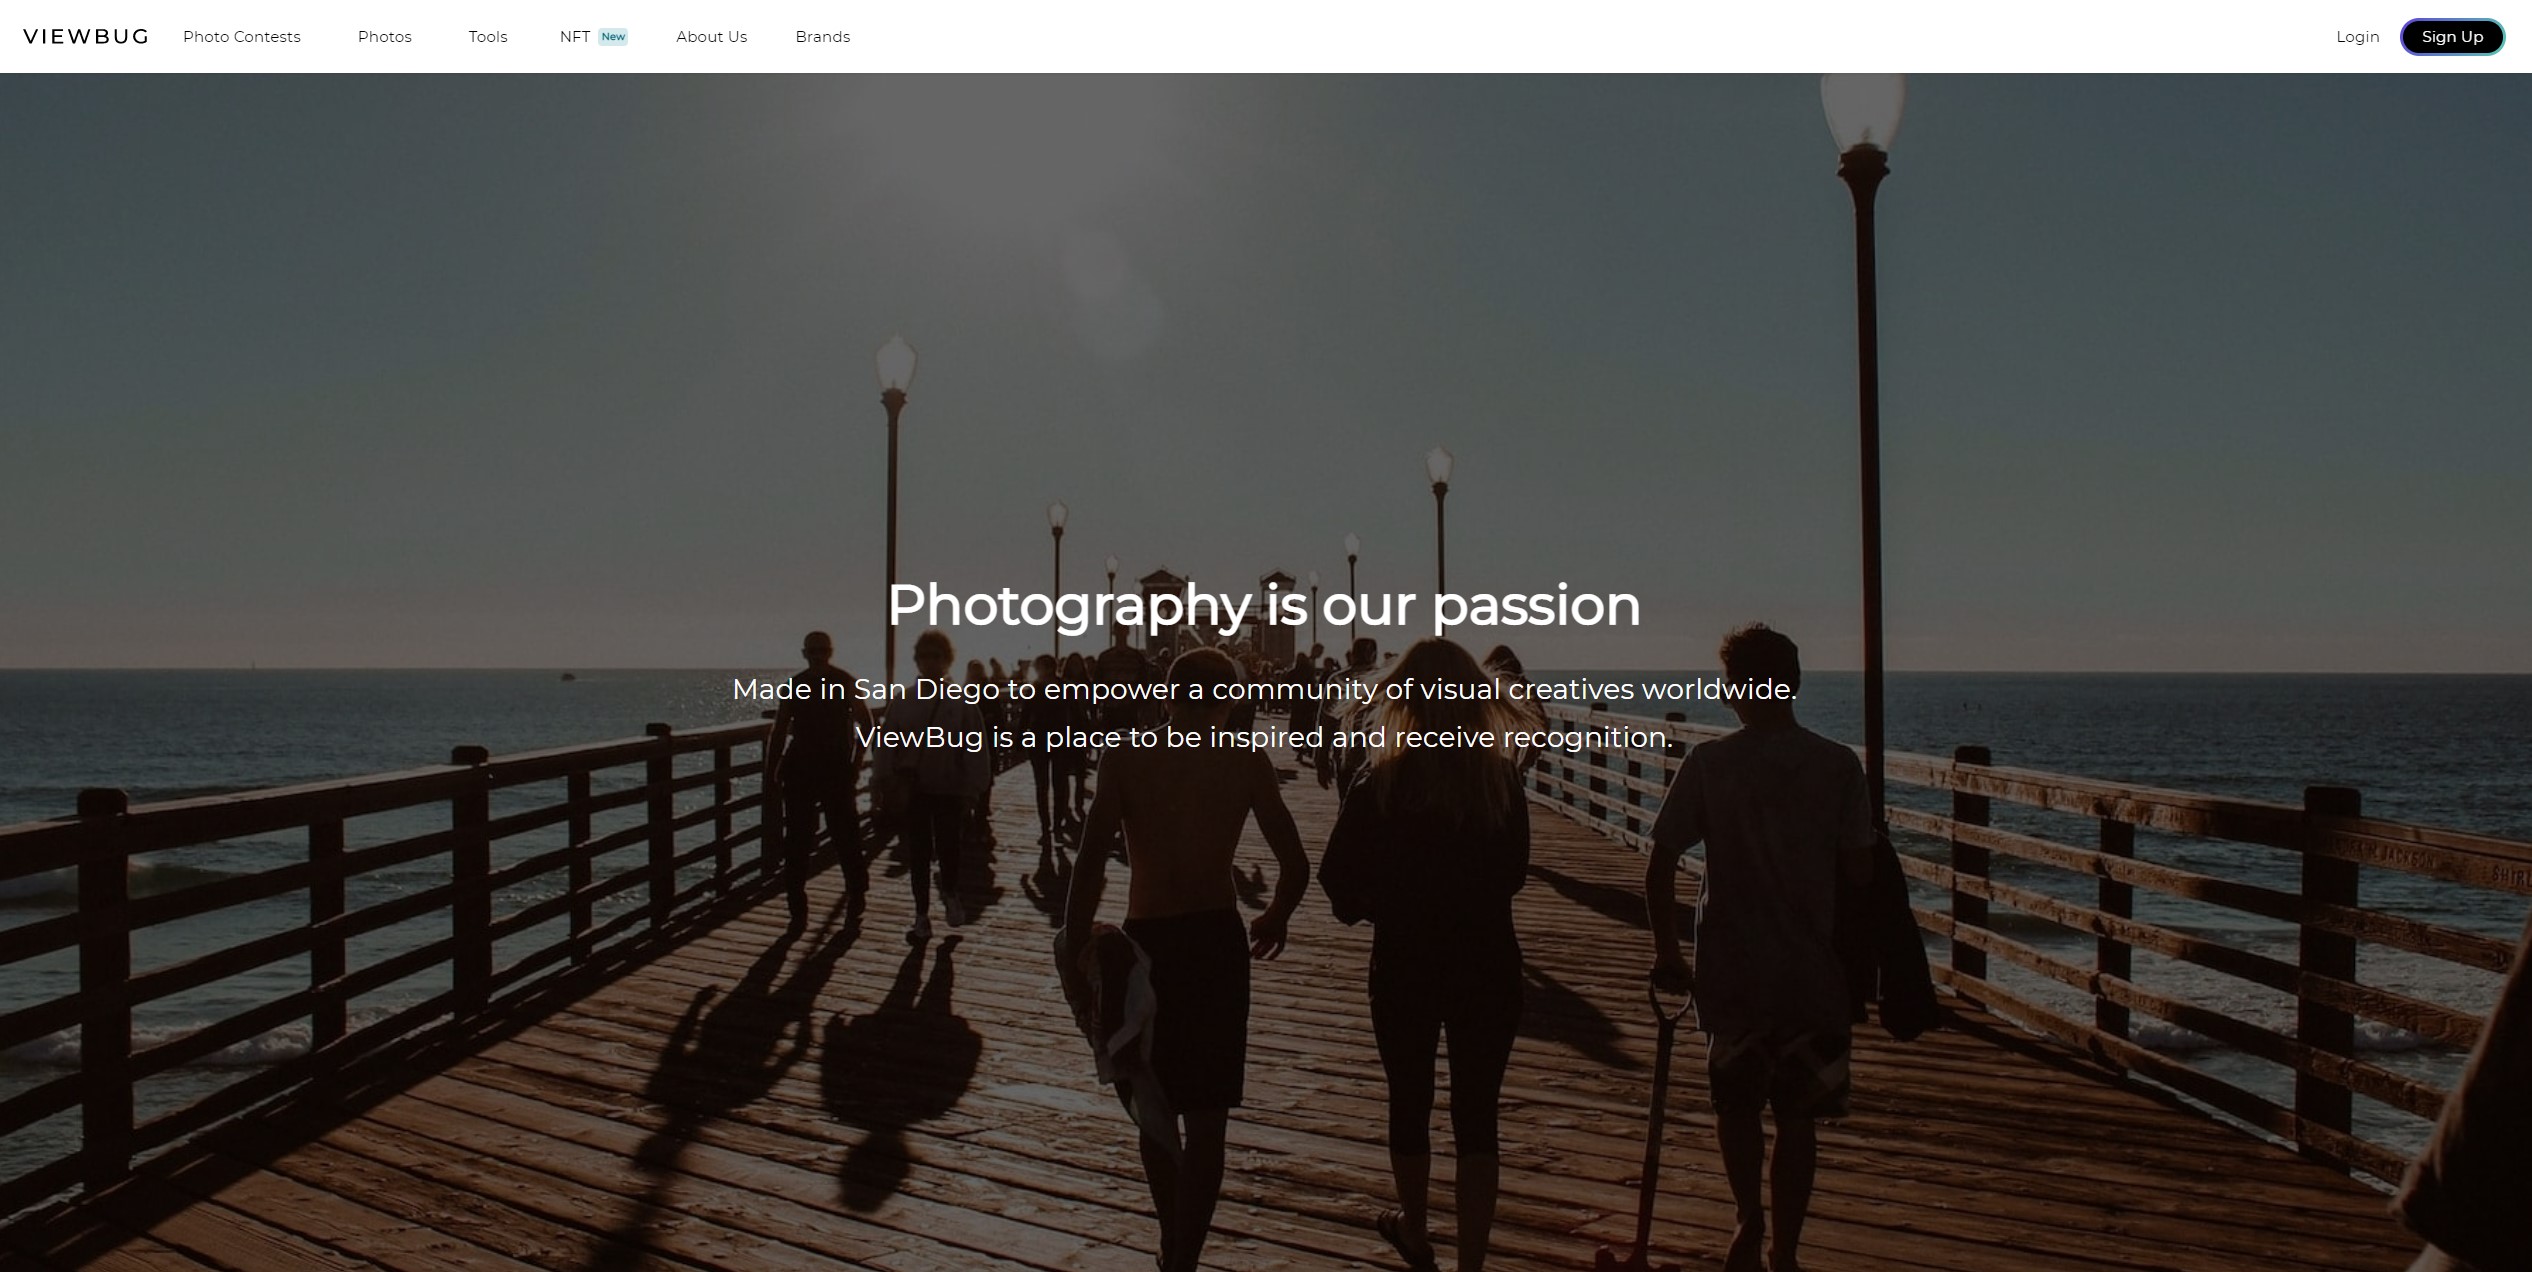Click the New badge beside NFT
This screenshot has width=2532, height=1272.
613,37
